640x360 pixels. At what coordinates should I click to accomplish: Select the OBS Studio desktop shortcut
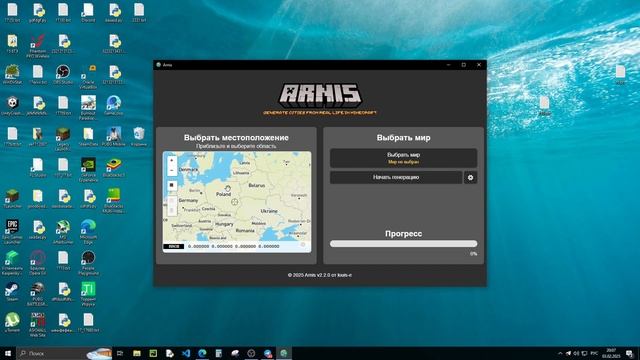63,75
